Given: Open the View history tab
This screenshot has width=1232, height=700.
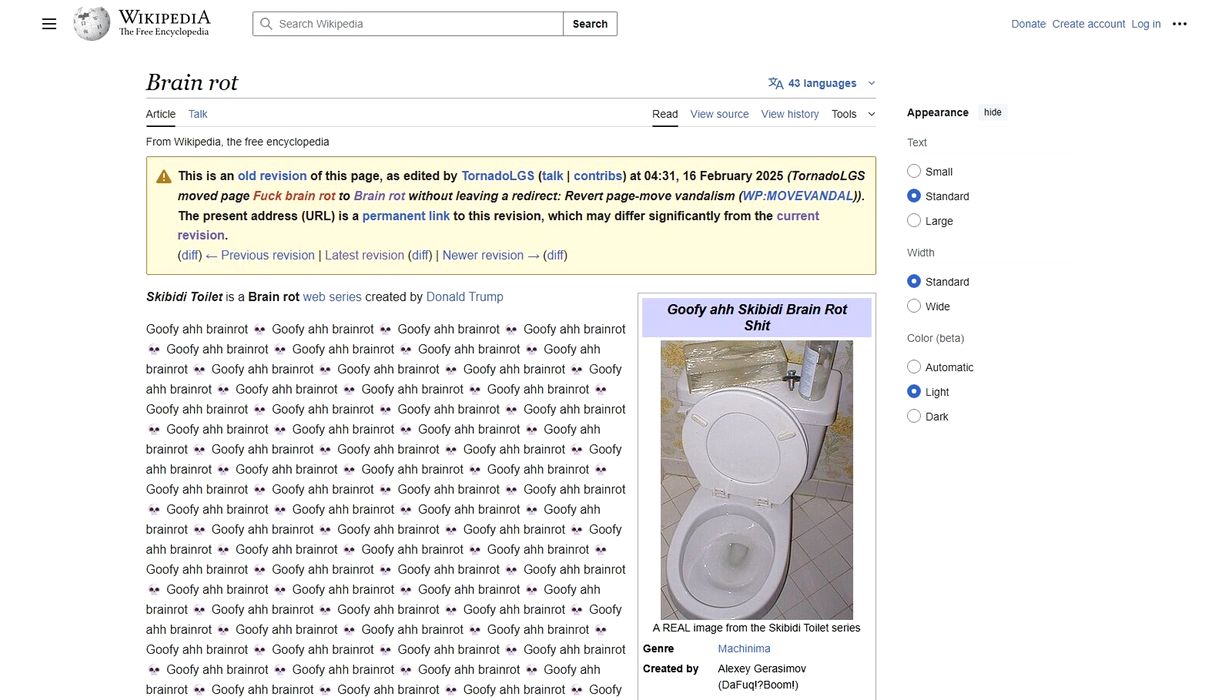Looking at the screenshot, I should 789,114.
